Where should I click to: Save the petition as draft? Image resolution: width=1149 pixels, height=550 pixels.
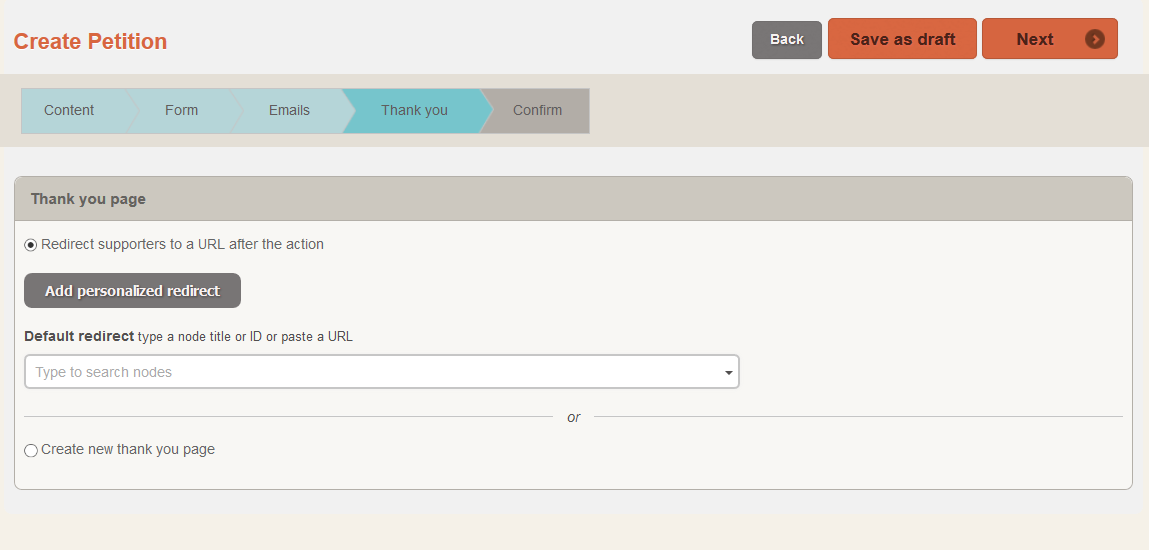click(x=902, y=39)
